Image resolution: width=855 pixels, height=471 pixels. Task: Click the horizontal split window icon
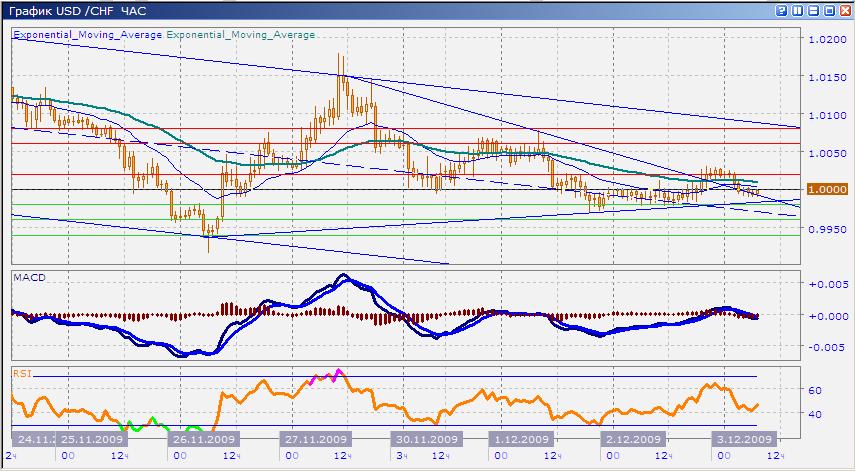(812, 11)
